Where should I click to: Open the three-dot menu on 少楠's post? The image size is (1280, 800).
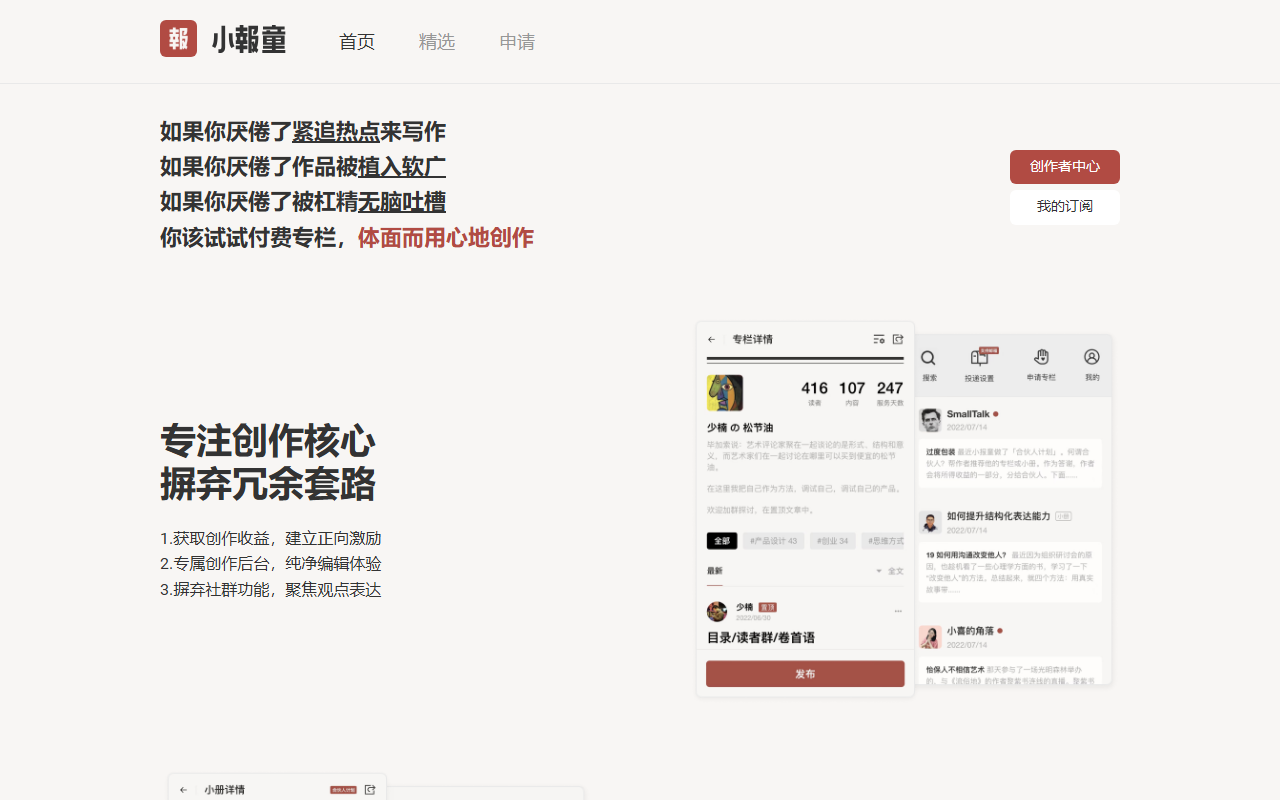click(898, 610)
